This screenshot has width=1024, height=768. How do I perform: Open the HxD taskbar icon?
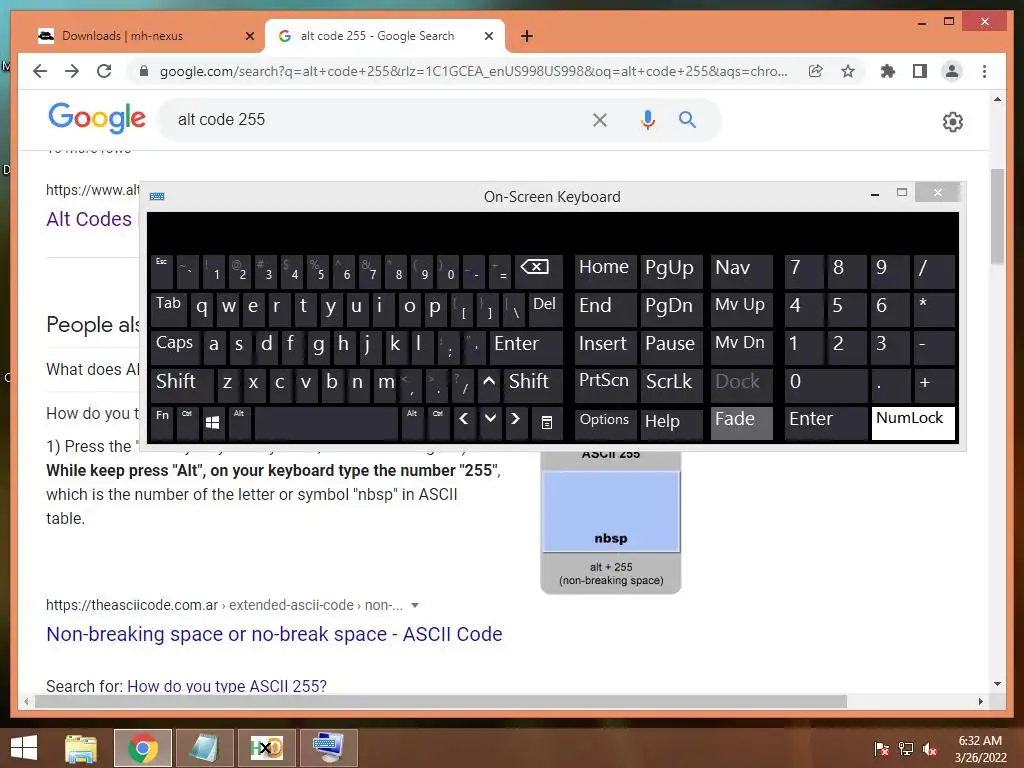266,748
